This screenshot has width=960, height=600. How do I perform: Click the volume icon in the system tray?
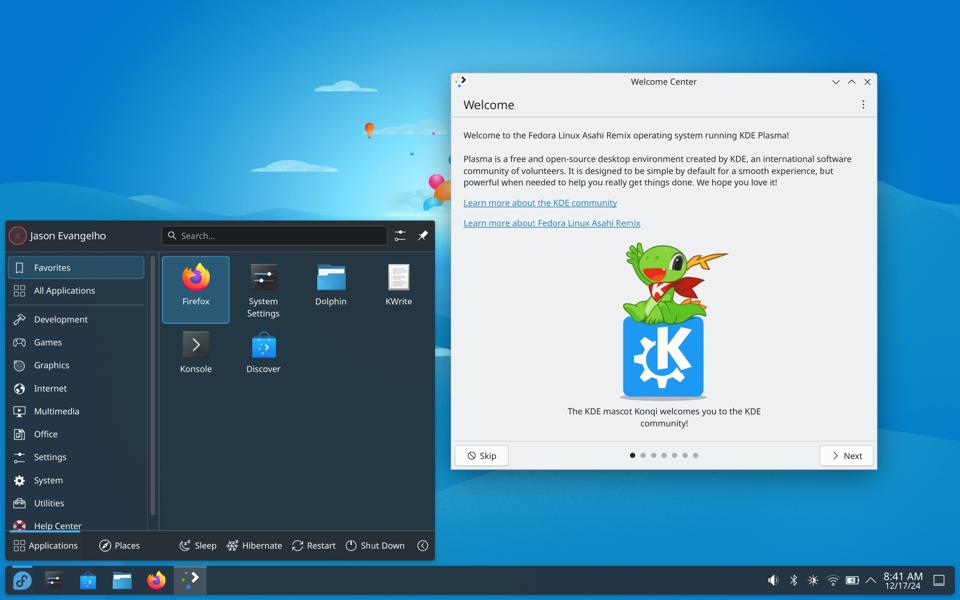[x=772, y=578]
